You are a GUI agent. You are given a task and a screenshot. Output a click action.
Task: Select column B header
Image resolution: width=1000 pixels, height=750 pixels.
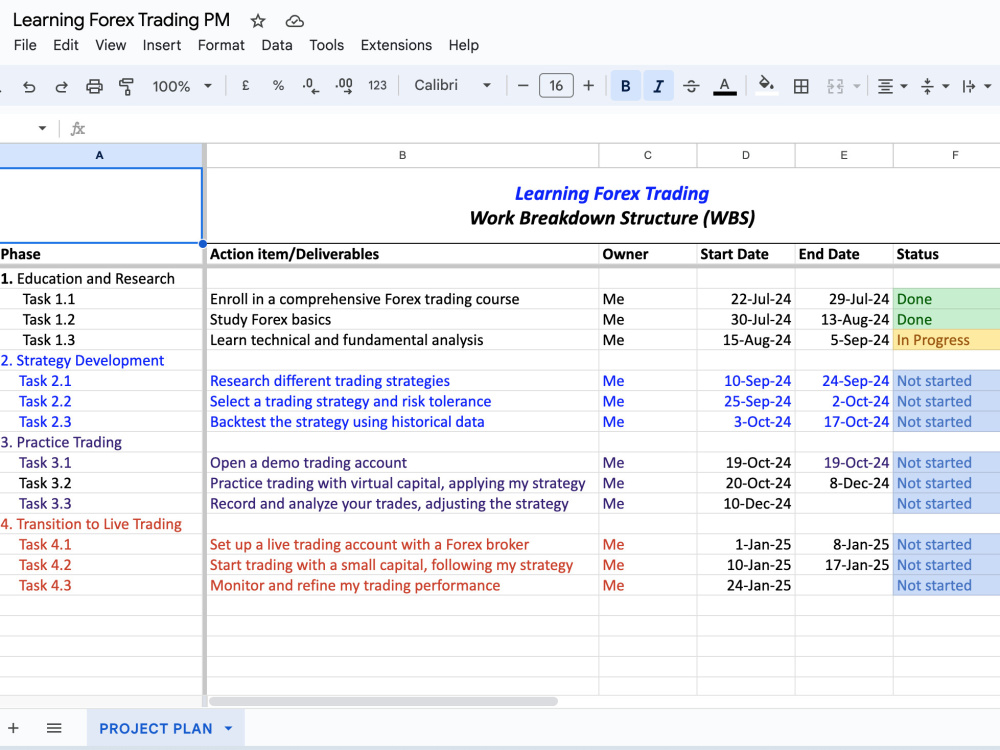(x=402, y=155)
